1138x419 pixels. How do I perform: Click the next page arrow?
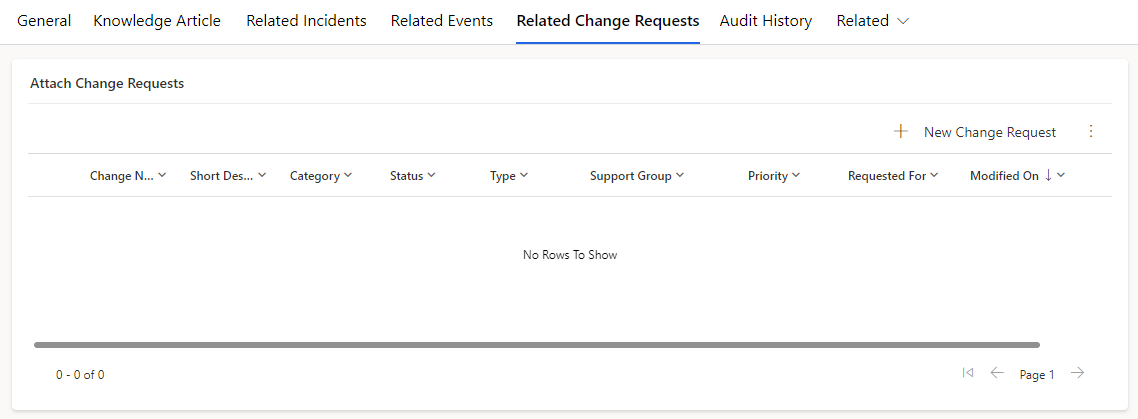[x=1078, y=373]
